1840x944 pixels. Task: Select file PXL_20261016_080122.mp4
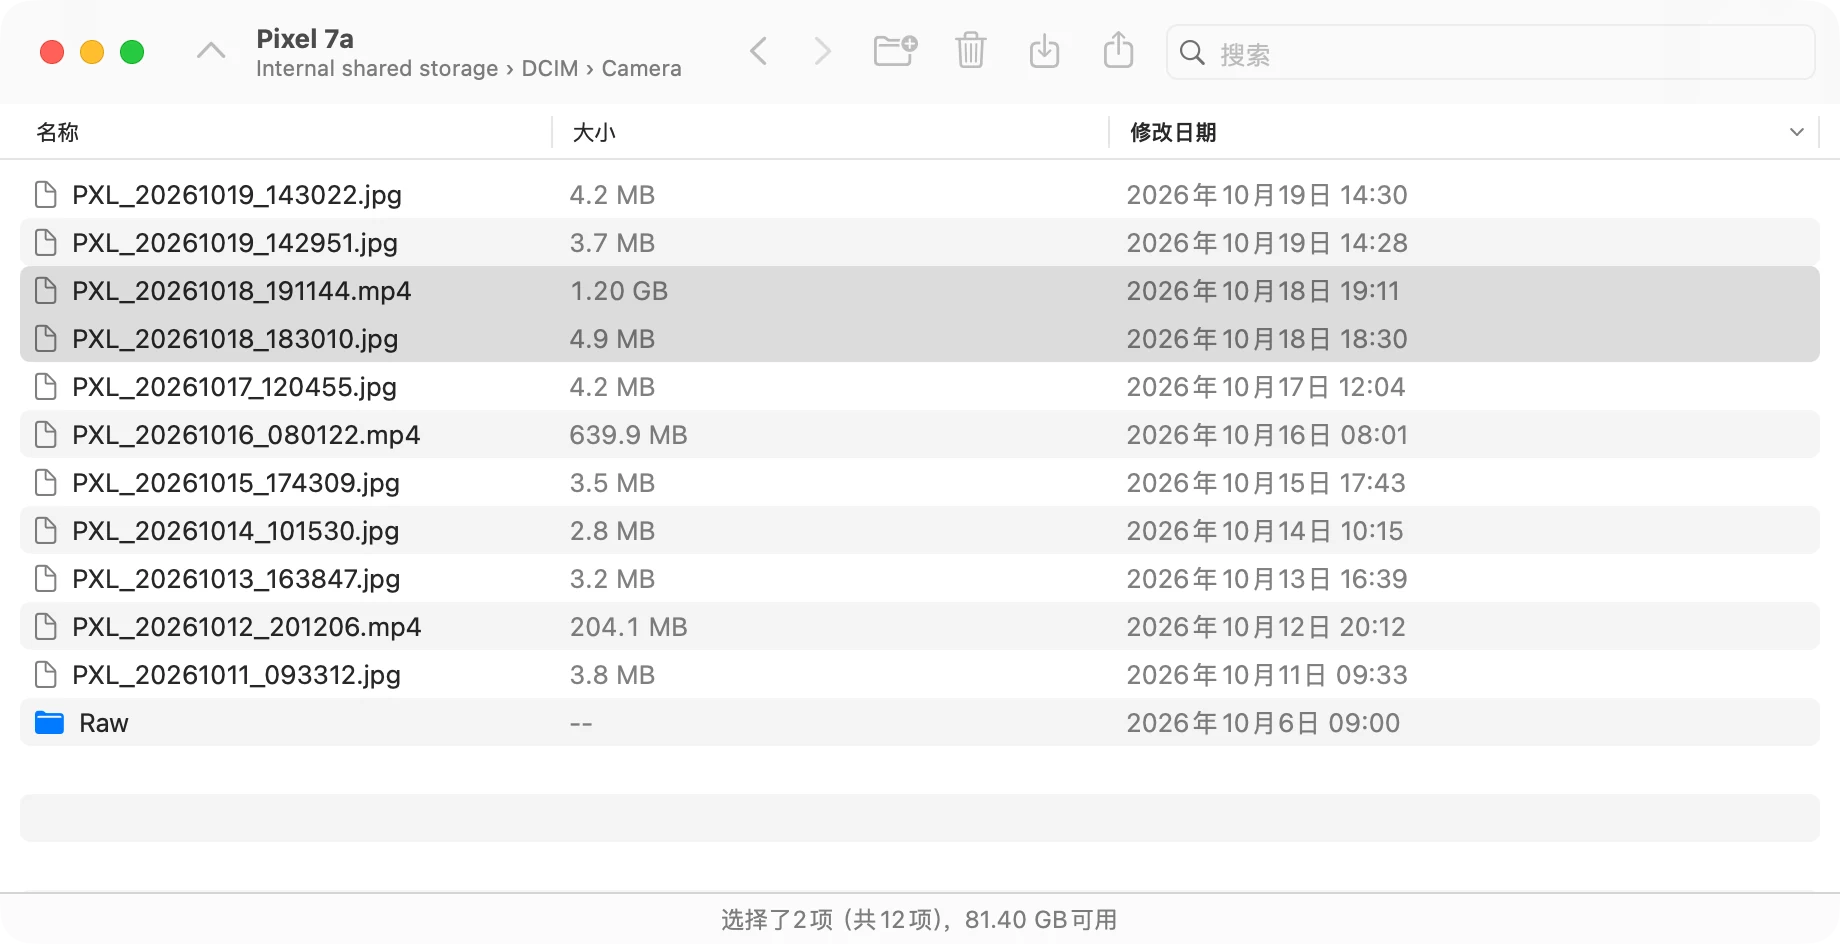246,434
